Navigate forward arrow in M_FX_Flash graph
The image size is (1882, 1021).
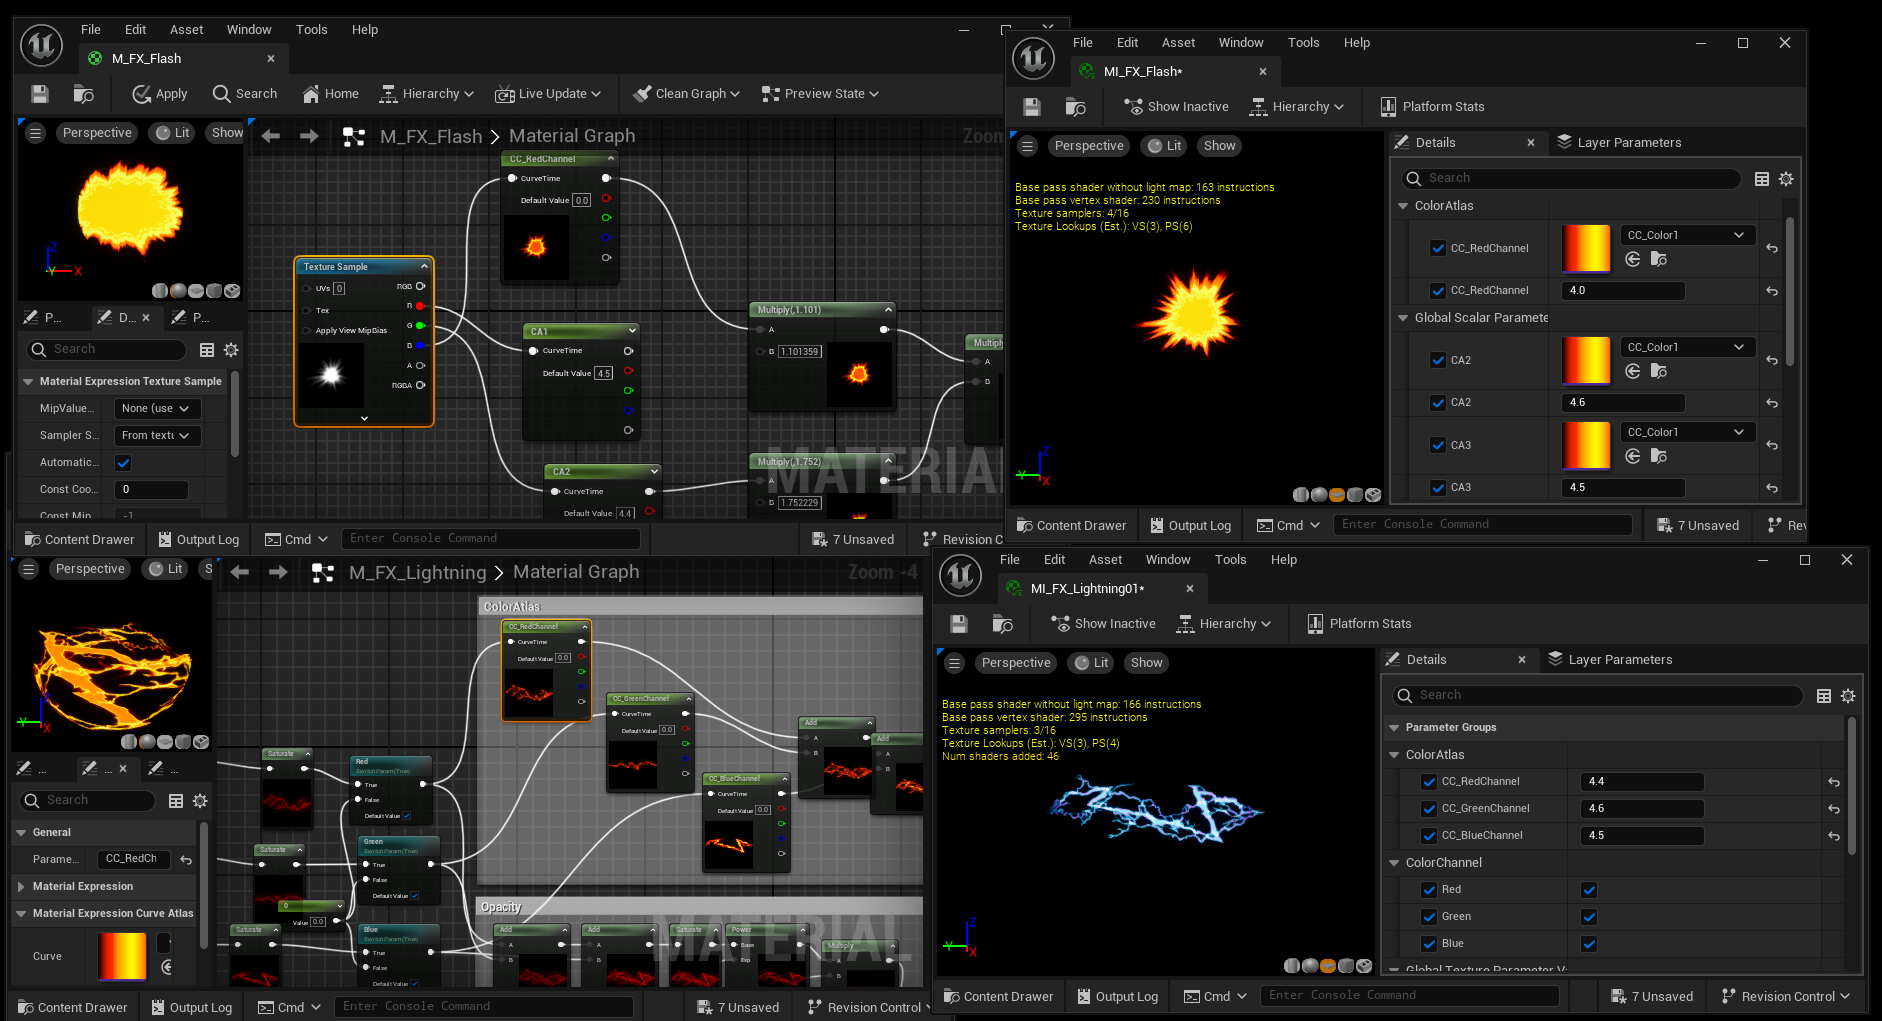click(309, 136)
